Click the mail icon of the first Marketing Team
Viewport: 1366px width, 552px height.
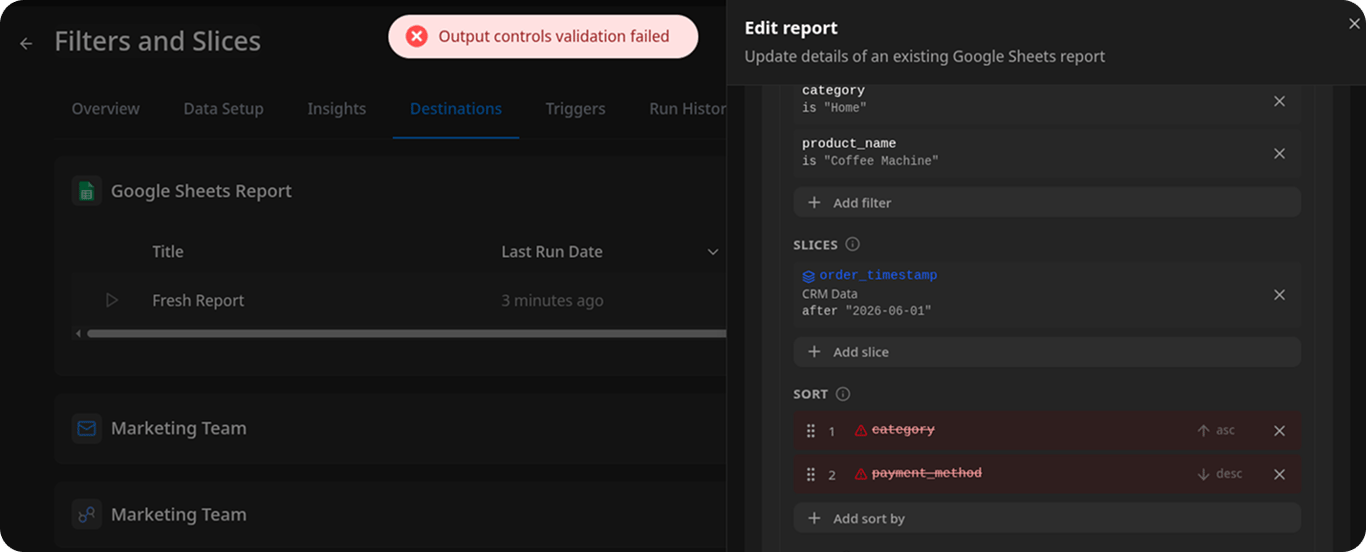(87, 428)
